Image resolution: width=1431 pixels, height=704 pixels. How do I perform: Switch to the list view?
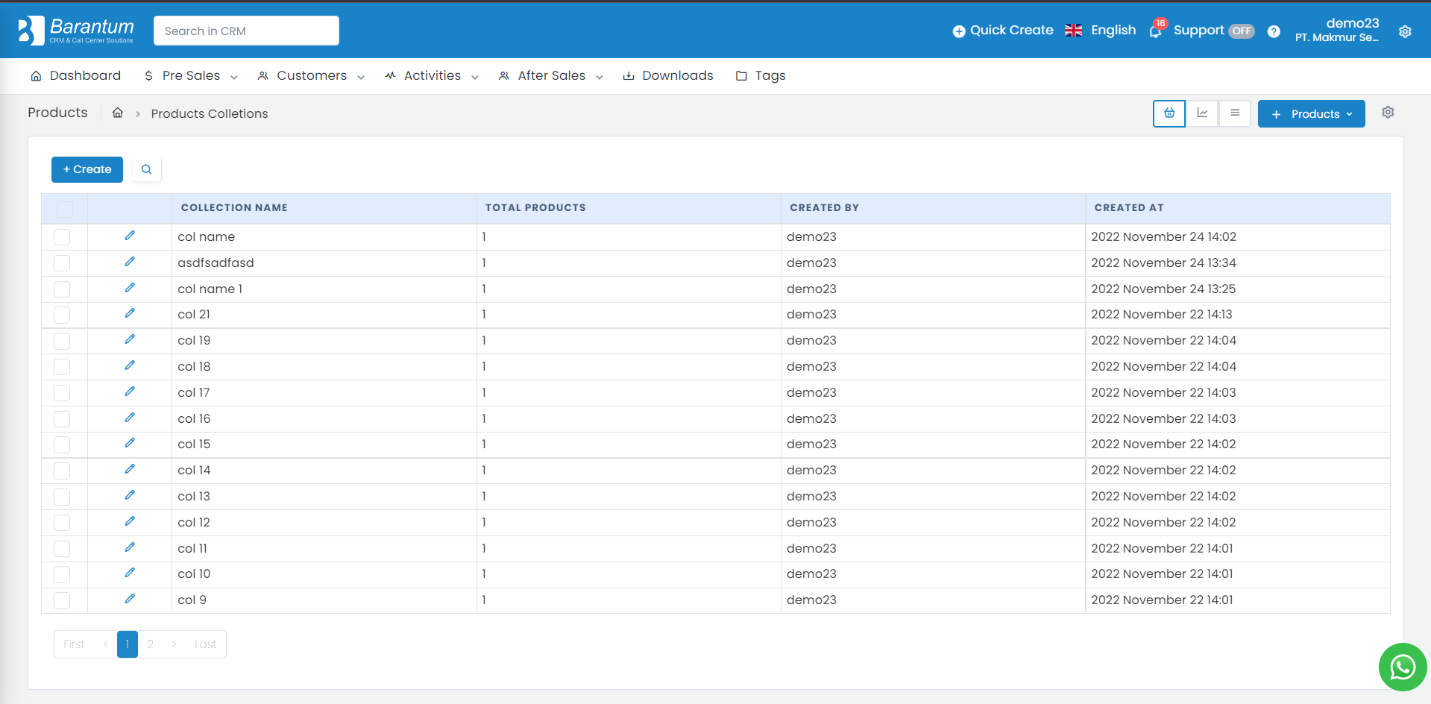[x=1235, y=114]
